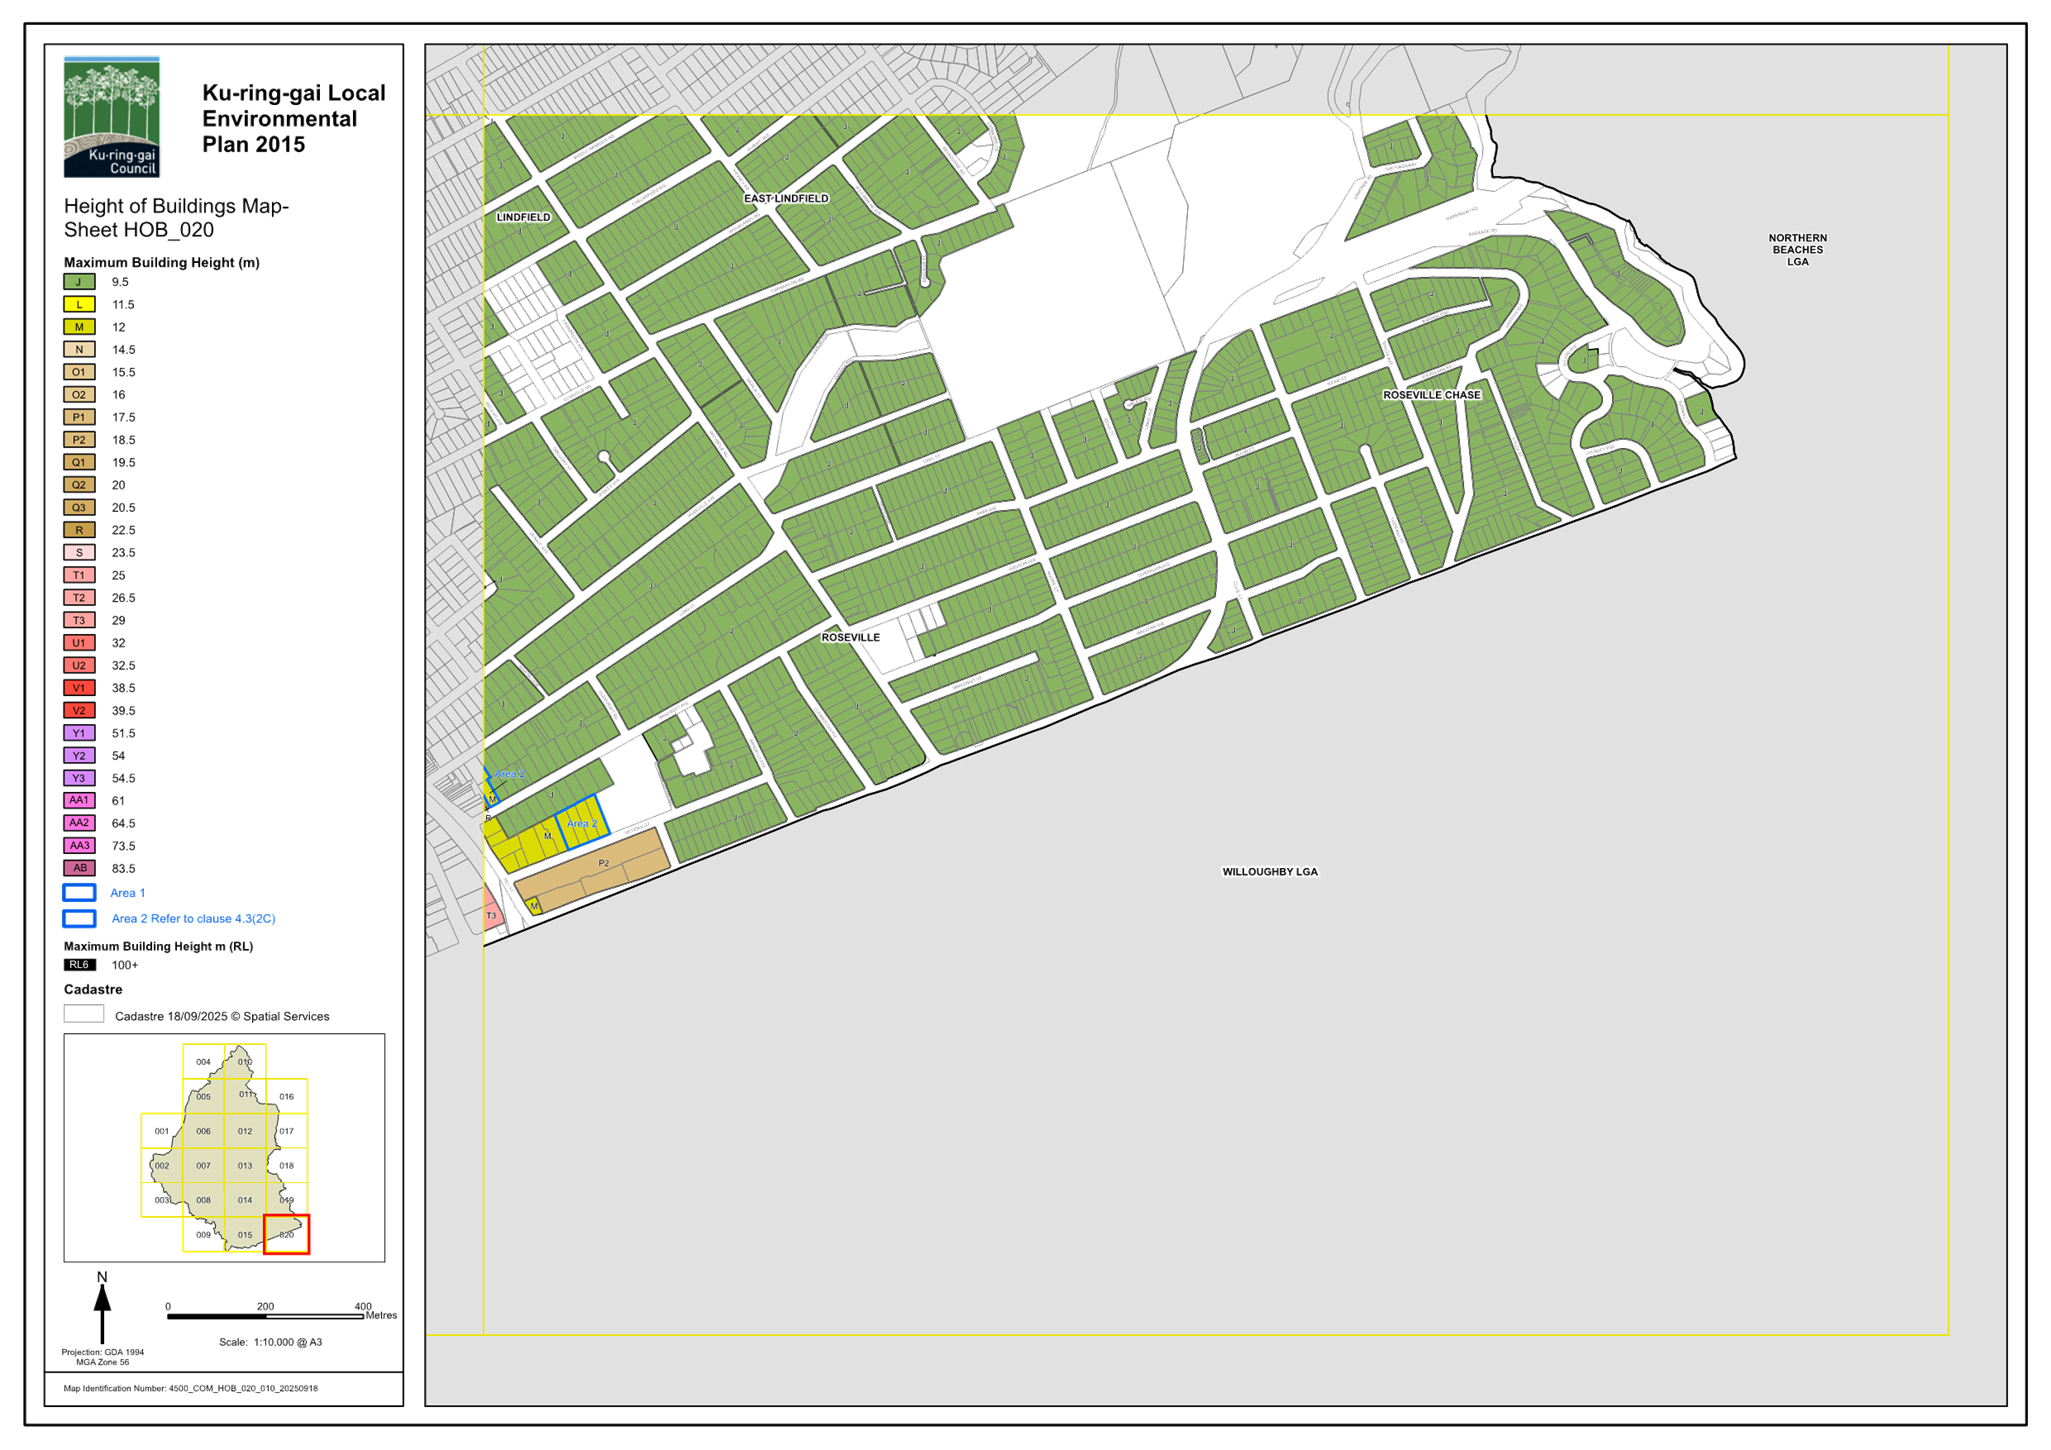Select the V1 red legend swatch
This screenshot has width=2051, height=1450.
[x=79, y=688]
